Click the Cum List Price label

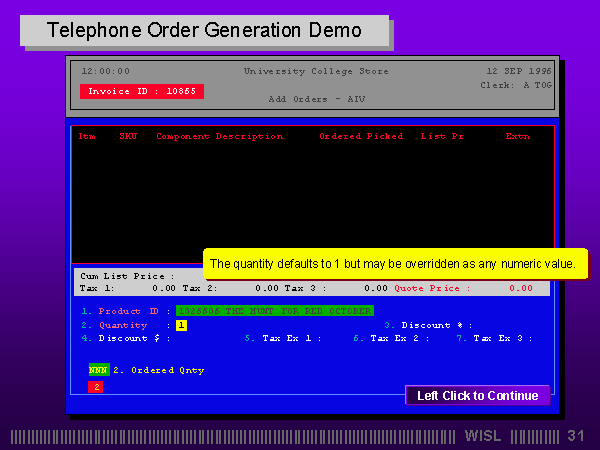[126, 276]
